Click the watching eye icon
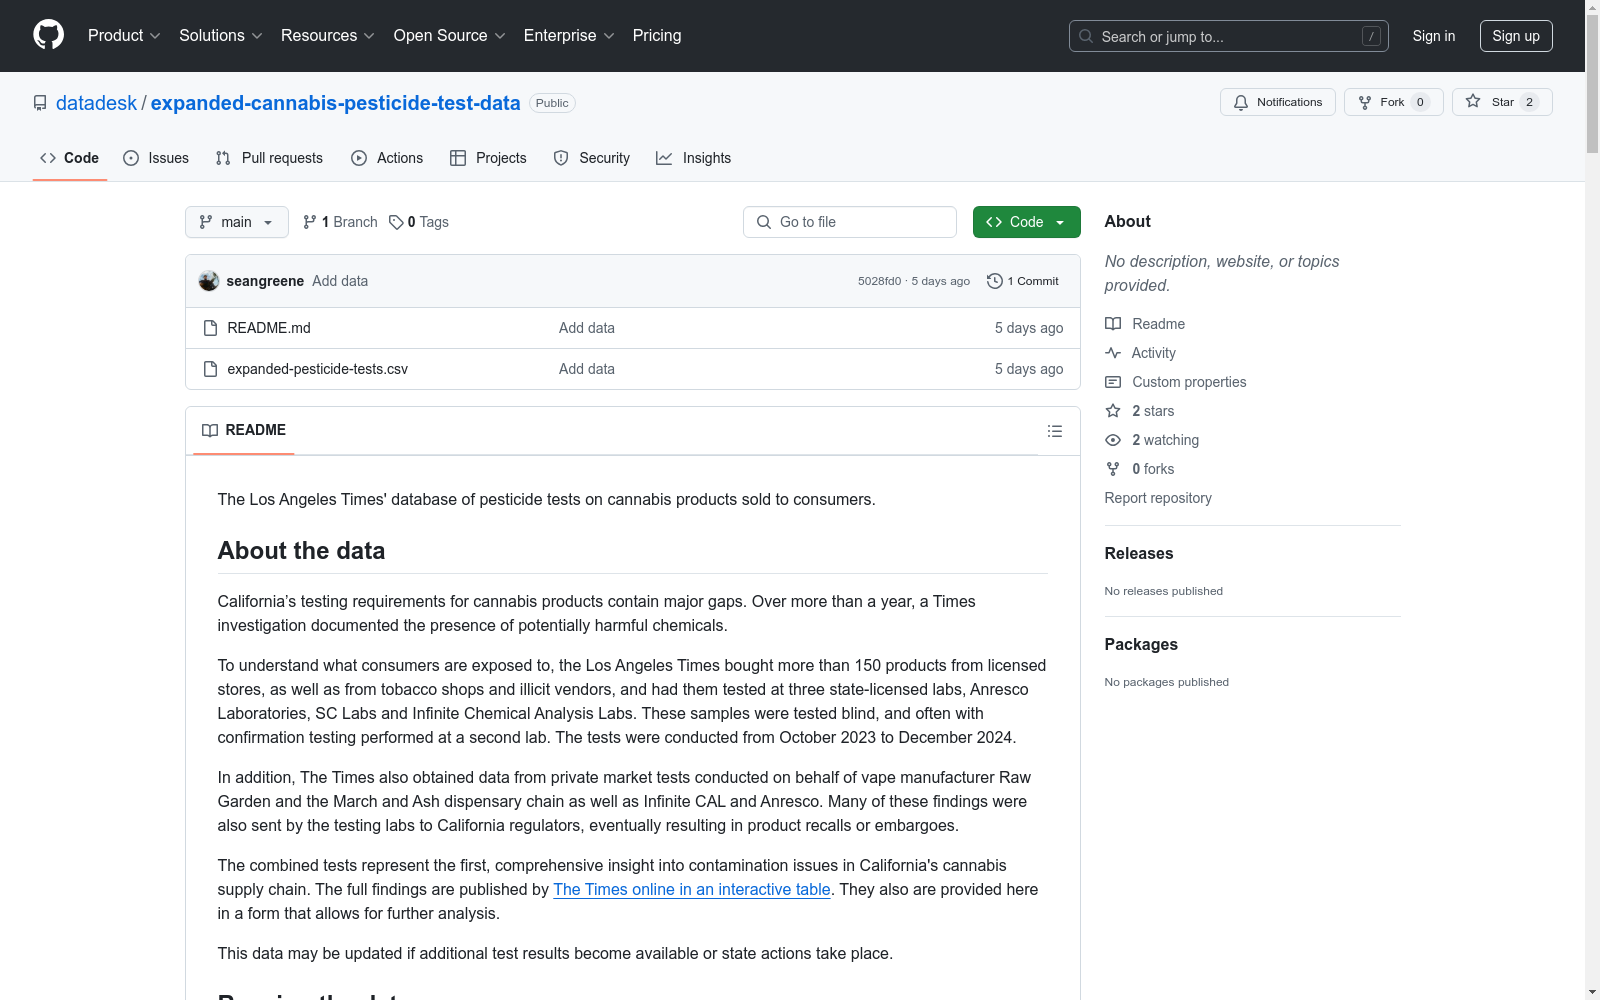This screenshot has height=1000, width=1600. [x=1113, y=440]
